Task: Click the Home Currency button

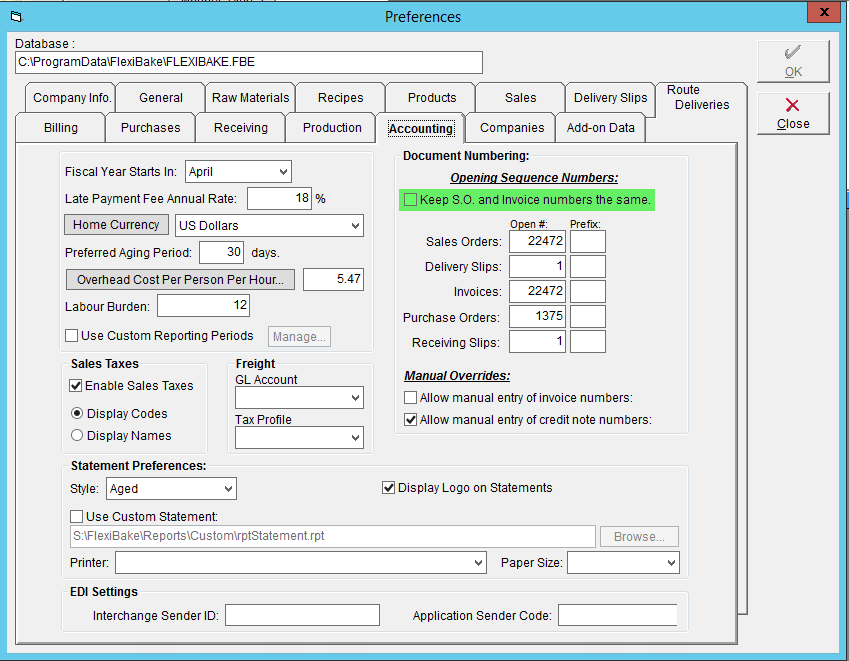Action: (x=116, y=225)
